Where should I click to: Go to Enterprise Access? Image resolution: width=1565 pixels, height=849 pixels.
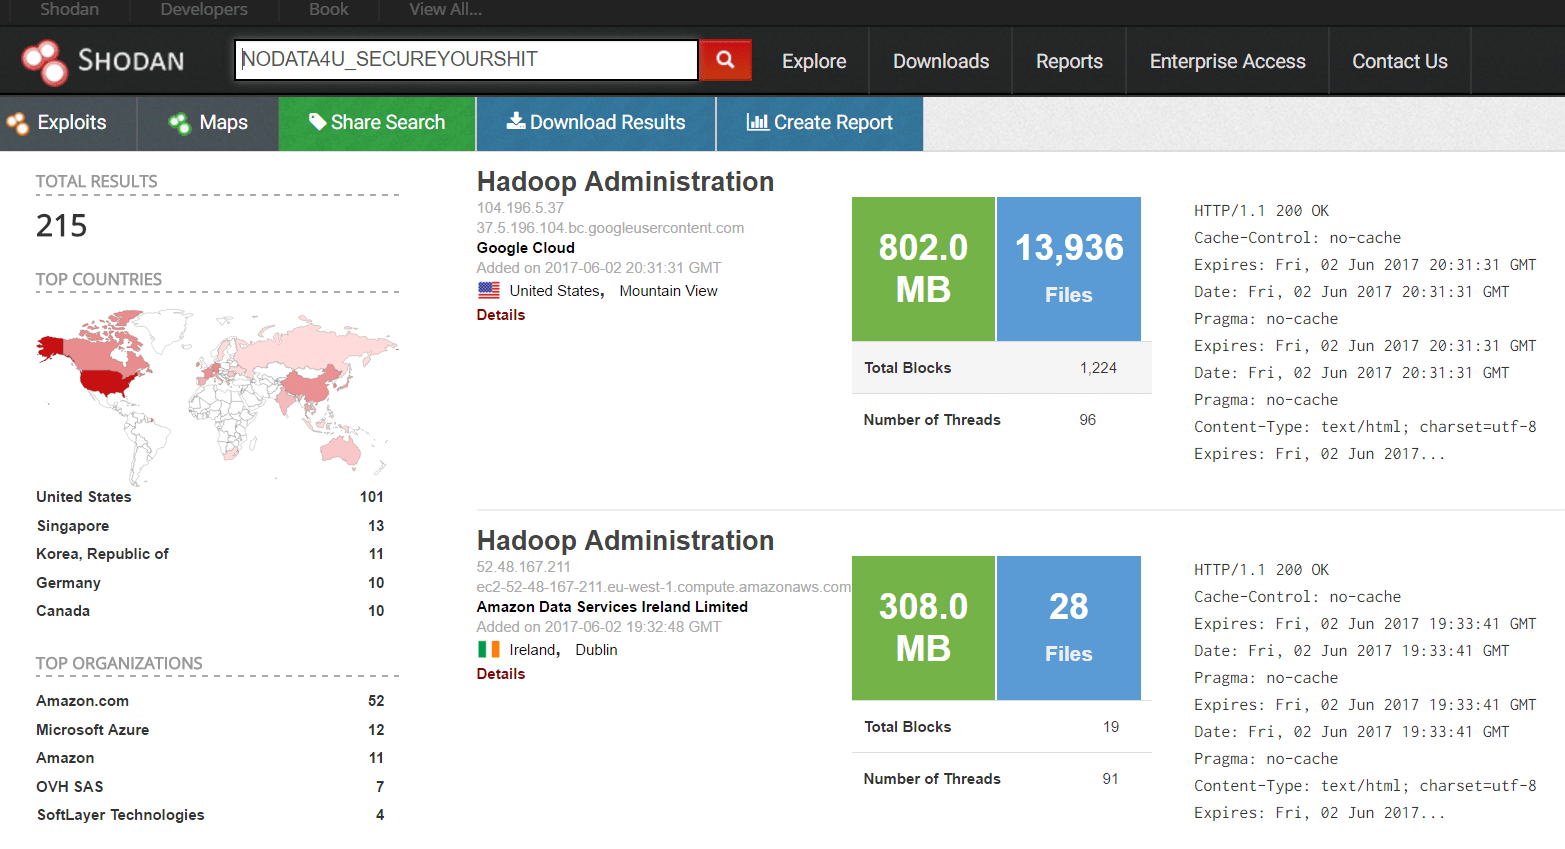click(1227, 61)
